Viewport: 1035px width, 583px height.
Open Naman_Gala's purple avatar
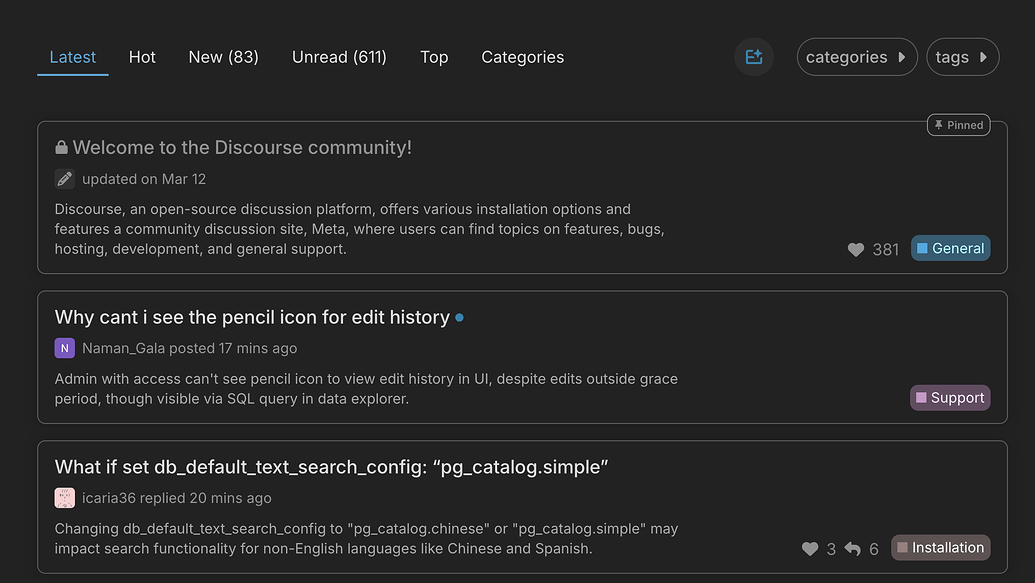pos(65,348)
